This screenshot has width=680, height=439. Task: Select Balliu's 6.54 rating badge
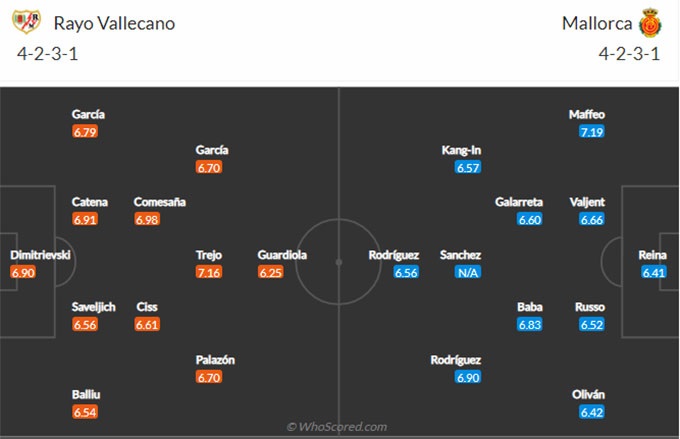tap(85, 412)
